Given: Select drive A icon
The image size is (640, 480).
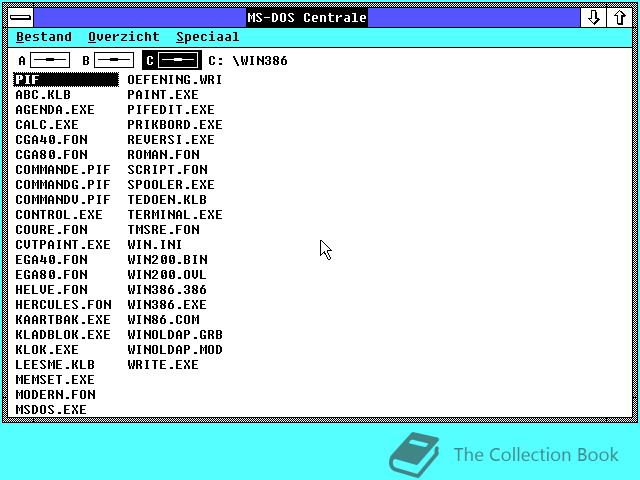Looking at the screenshot, I should tap(44, 60).
